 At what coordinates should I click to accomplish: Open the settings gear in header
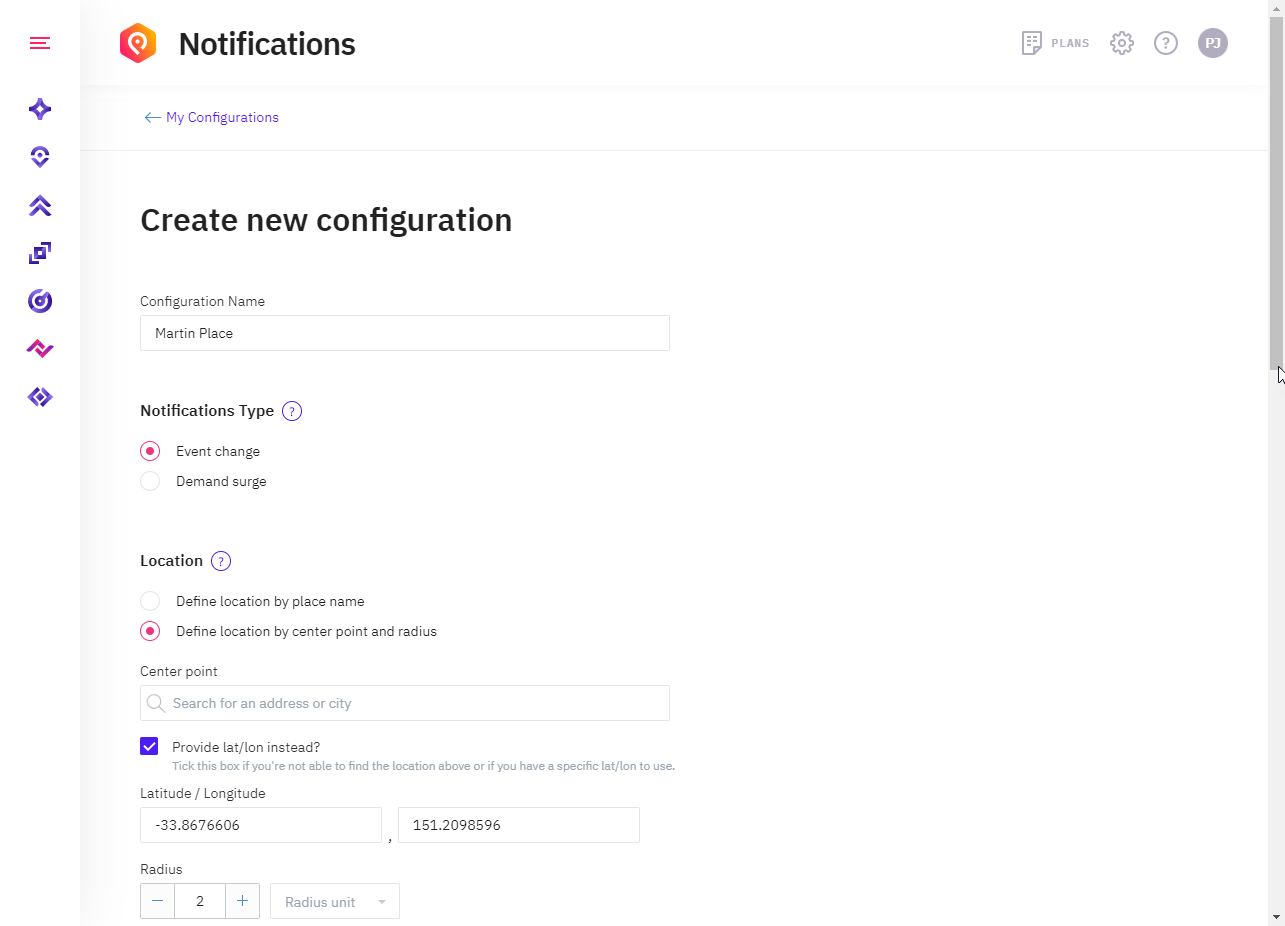(x=1122, y=43)
